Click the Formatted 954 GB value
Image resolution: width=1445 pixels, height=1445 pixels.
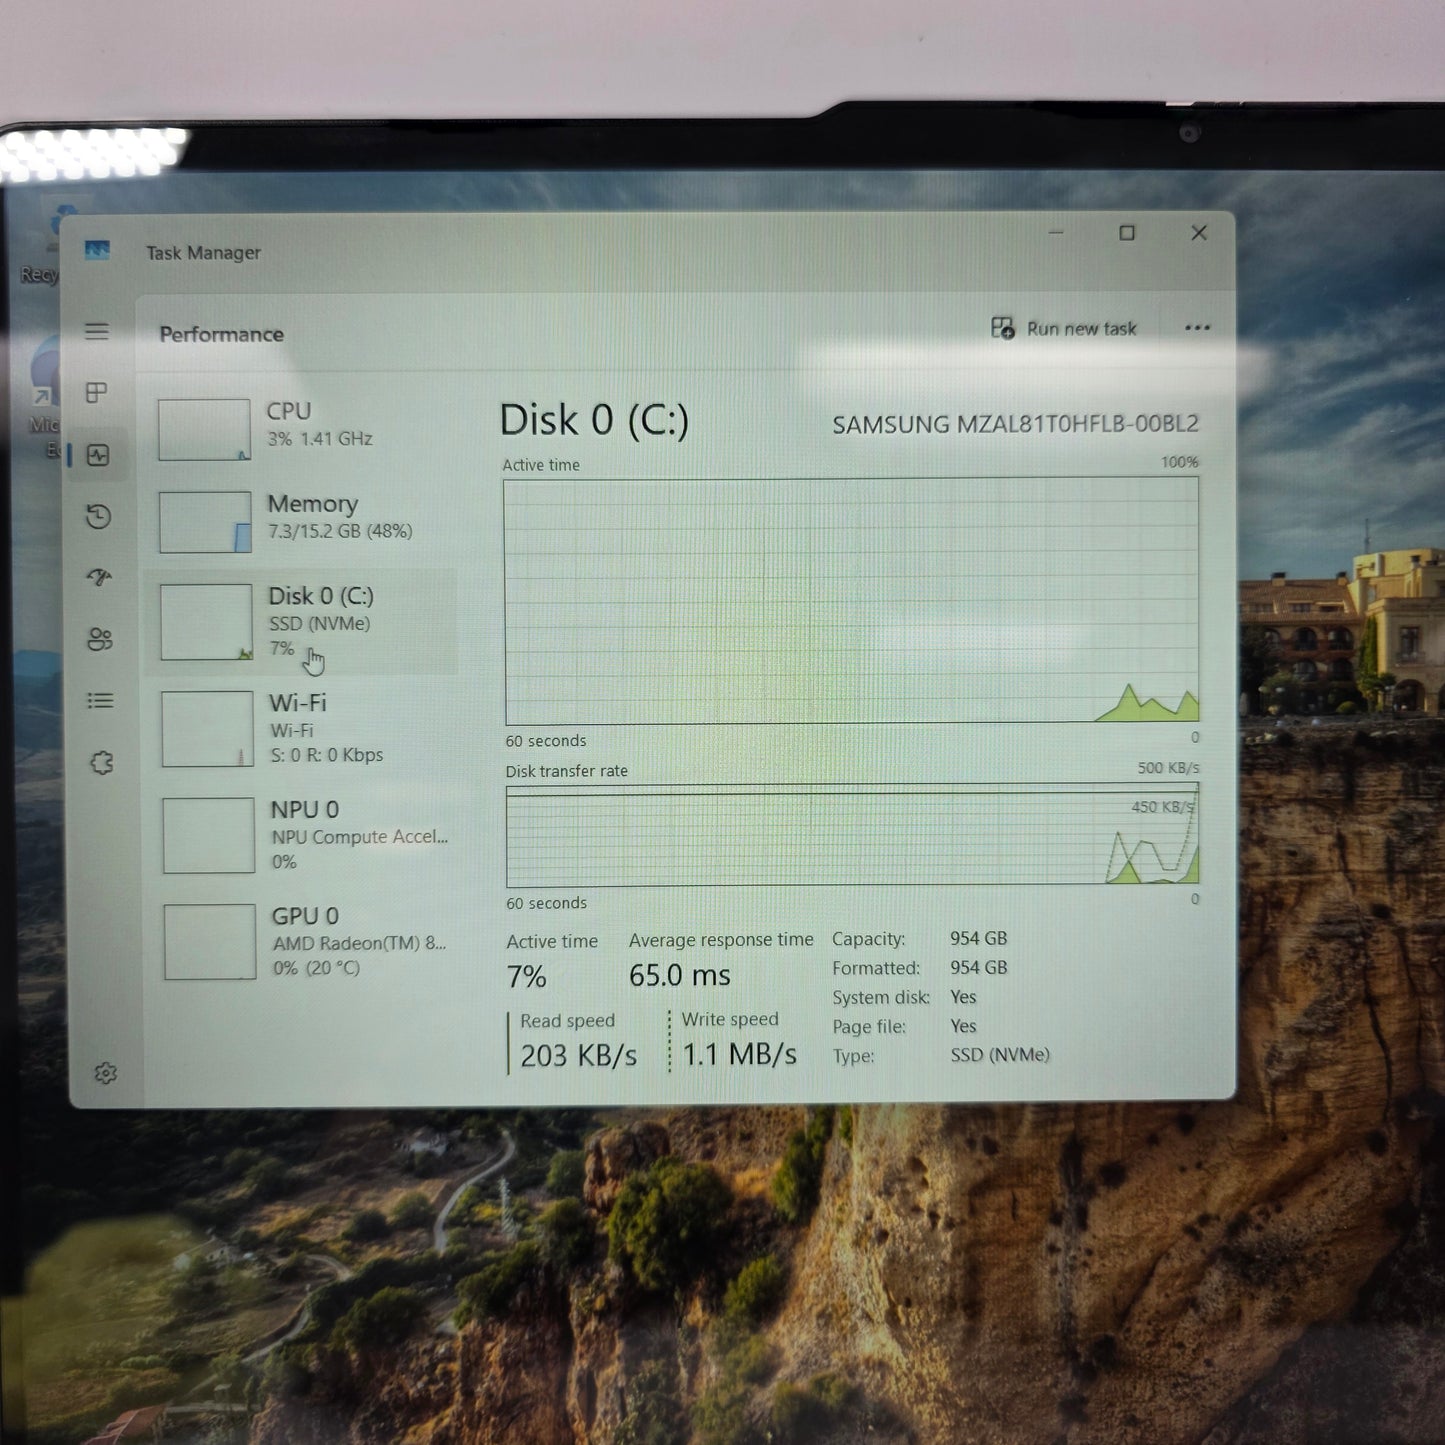tap(979, 967)
